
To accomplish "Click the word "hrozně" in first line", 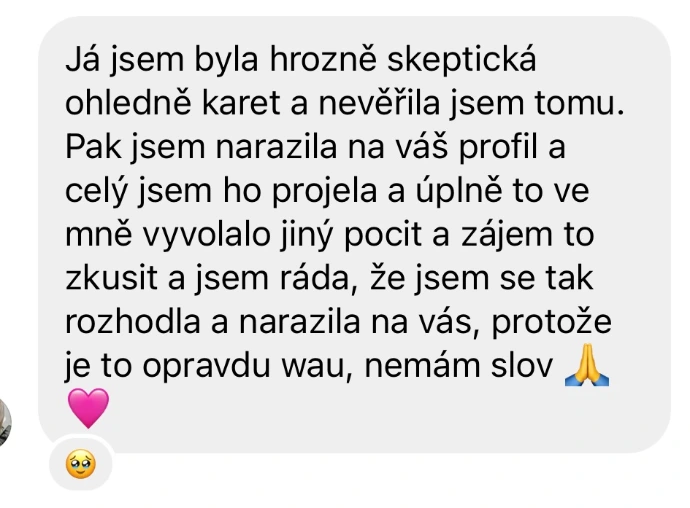I will (323, 60).
